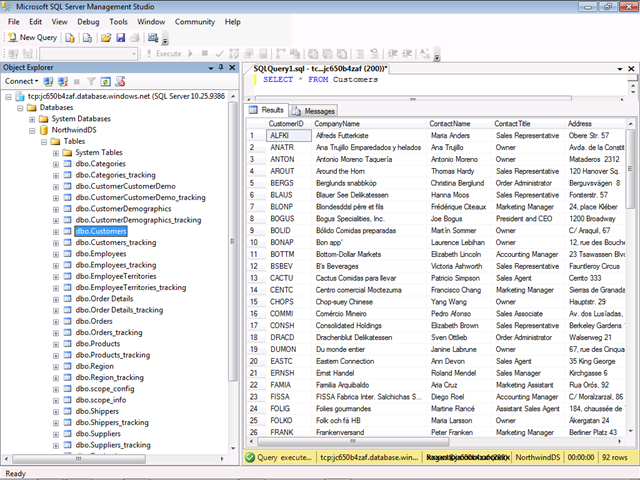This screenshot has width=640, height=480.
Task: Click the Refresh icon in Object Explorer
Action: pos(104,81)
